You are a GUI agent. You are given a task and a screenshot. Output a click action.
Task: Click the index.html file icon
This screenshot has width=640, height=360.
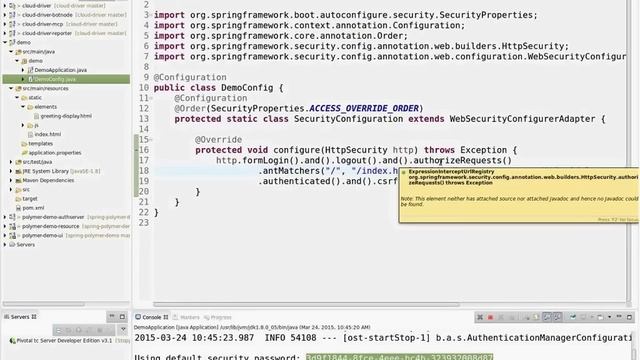coord(30,134)
